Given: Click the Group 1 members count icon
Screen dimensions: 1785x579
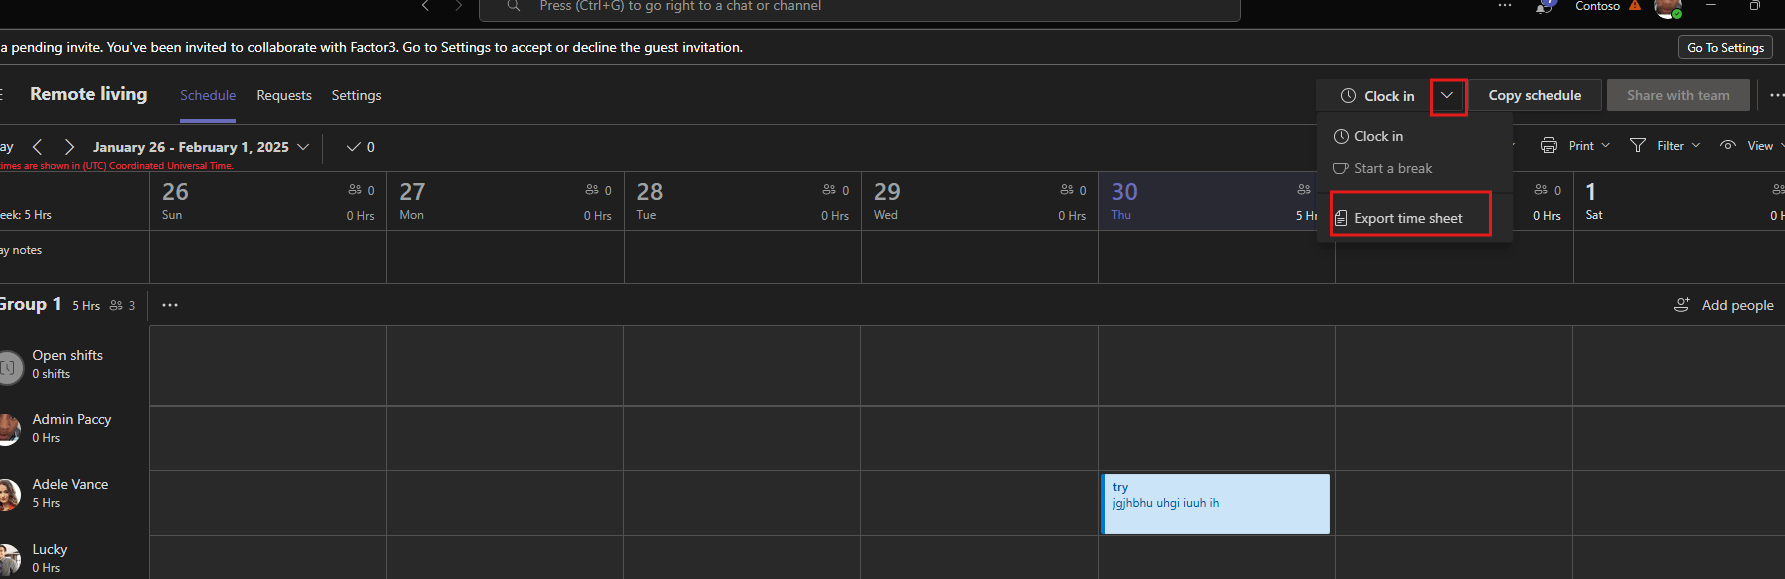Looking at the screenshot, I should (116, 305).
